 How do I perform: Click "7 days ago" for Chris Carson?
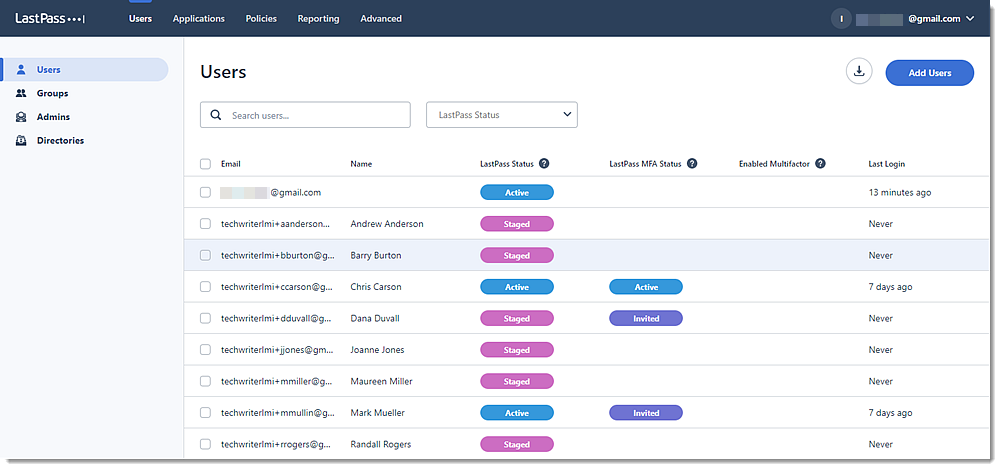tap(890, 287)
